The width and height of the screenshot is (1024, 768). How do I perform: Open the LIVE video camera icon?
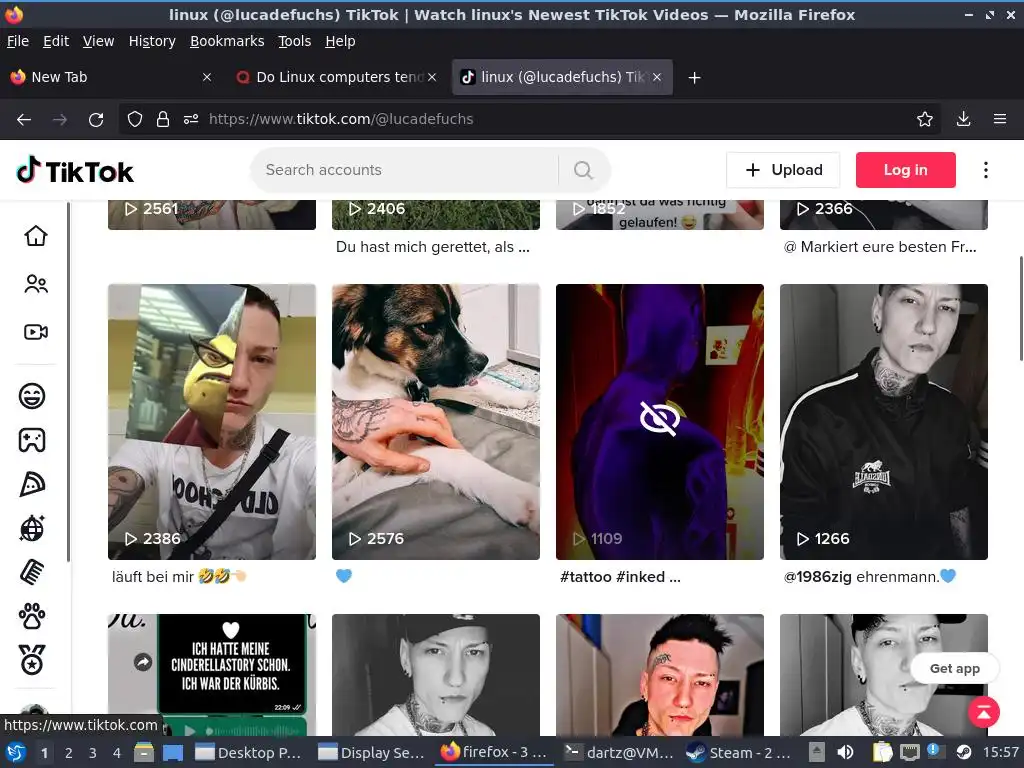(x=35, y=332)
